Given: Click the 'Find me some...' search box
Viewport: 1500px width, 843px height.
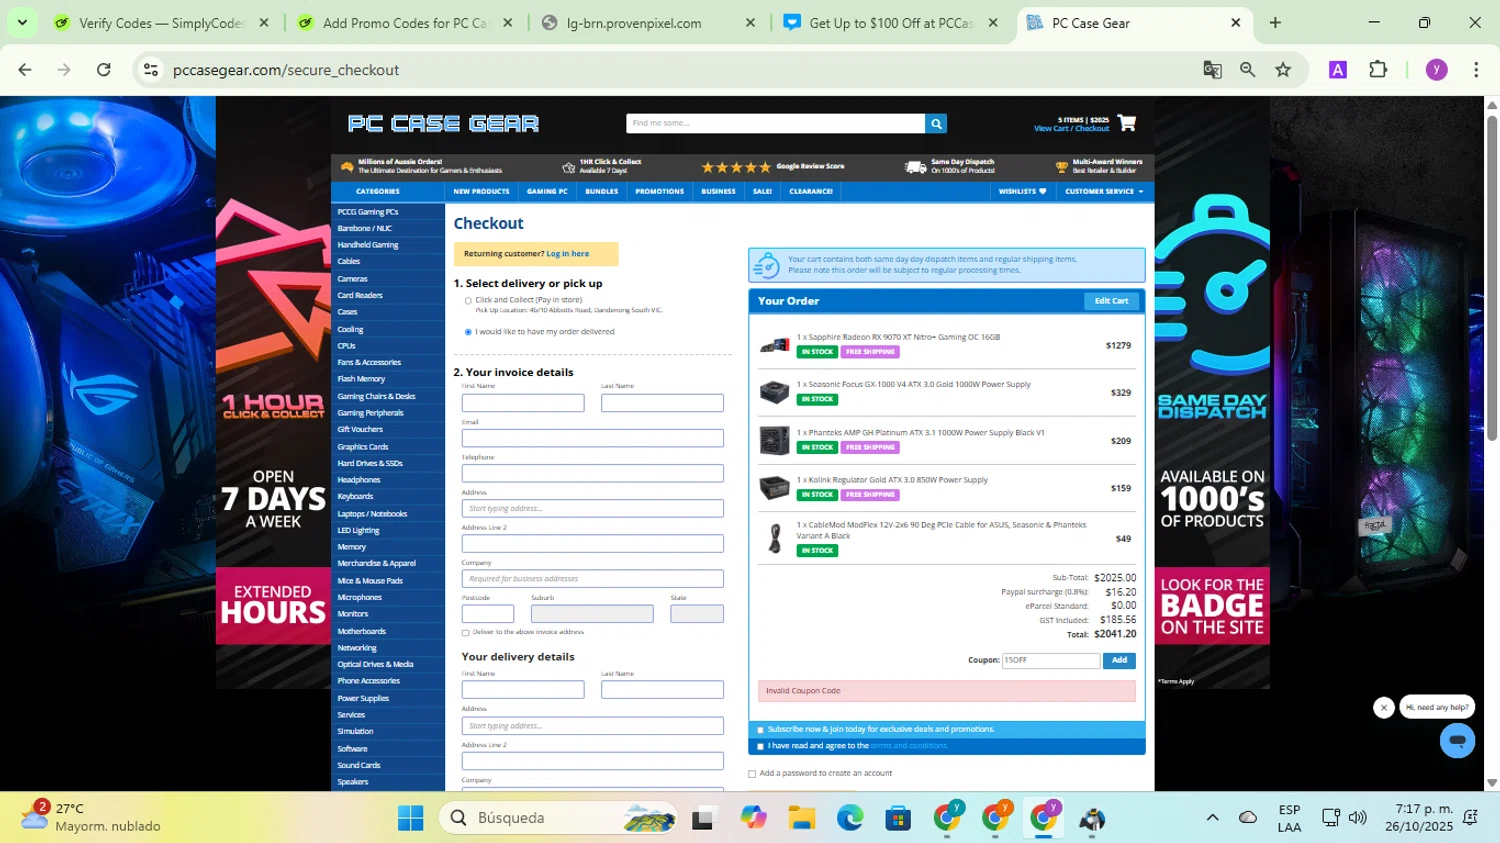Looking at the screenshot, I should pyautogui.click(x=775, y=124).
